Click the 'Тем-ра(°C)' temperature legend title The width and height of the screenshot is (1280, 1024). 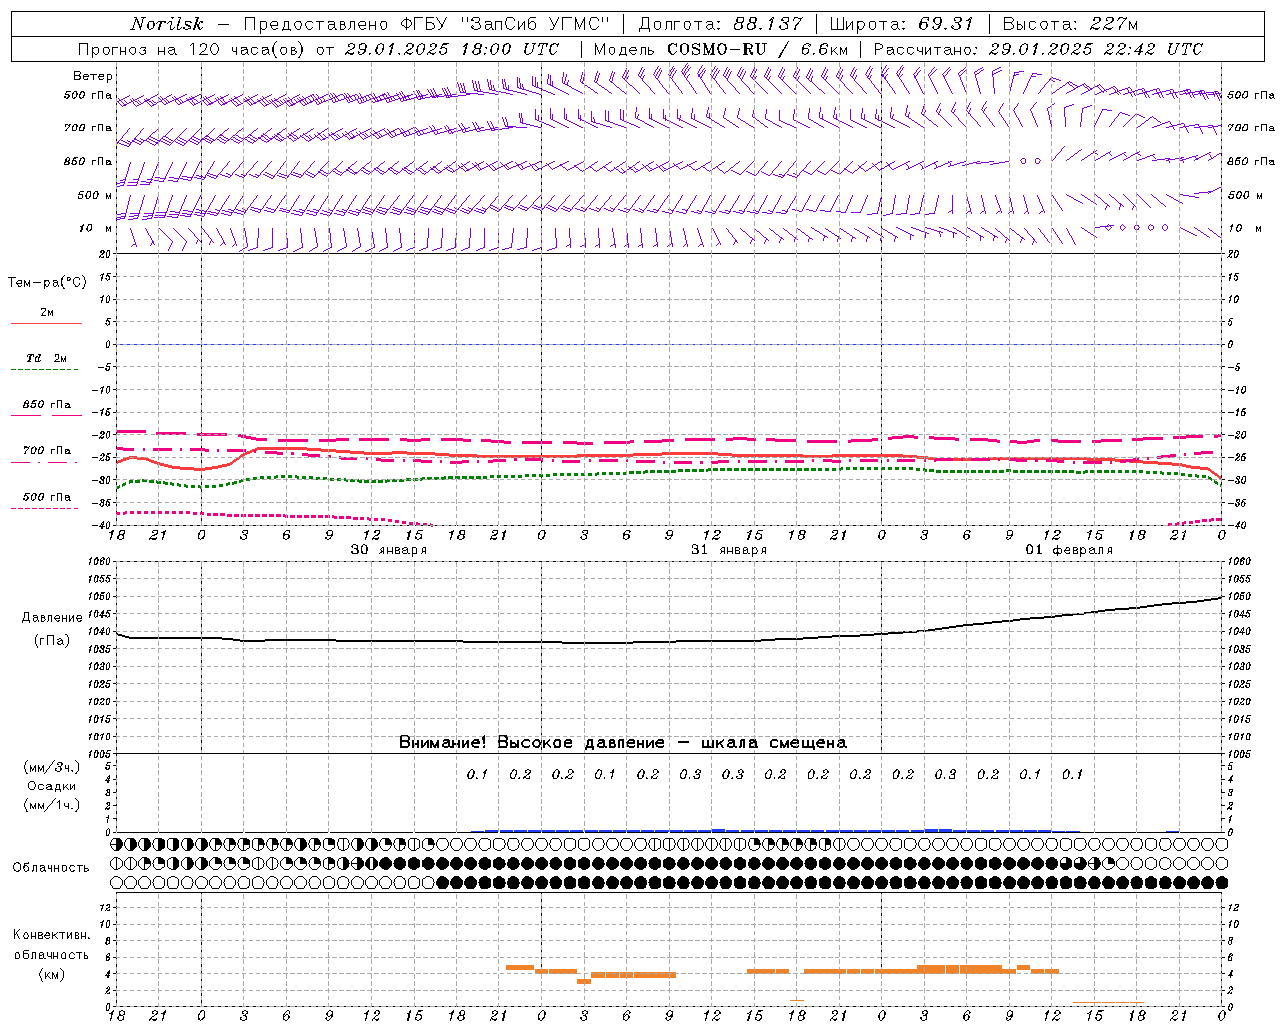47,283
